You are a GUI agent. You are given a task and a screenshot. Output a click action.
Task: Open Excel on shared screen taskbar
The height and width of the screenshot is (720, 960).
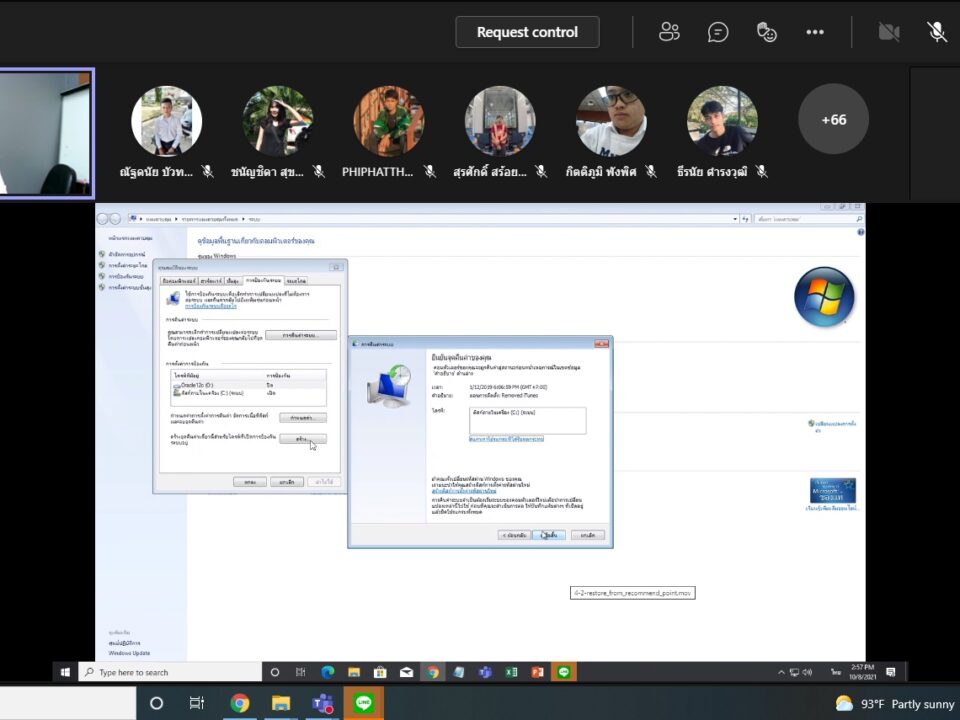(x=511, y=672)
